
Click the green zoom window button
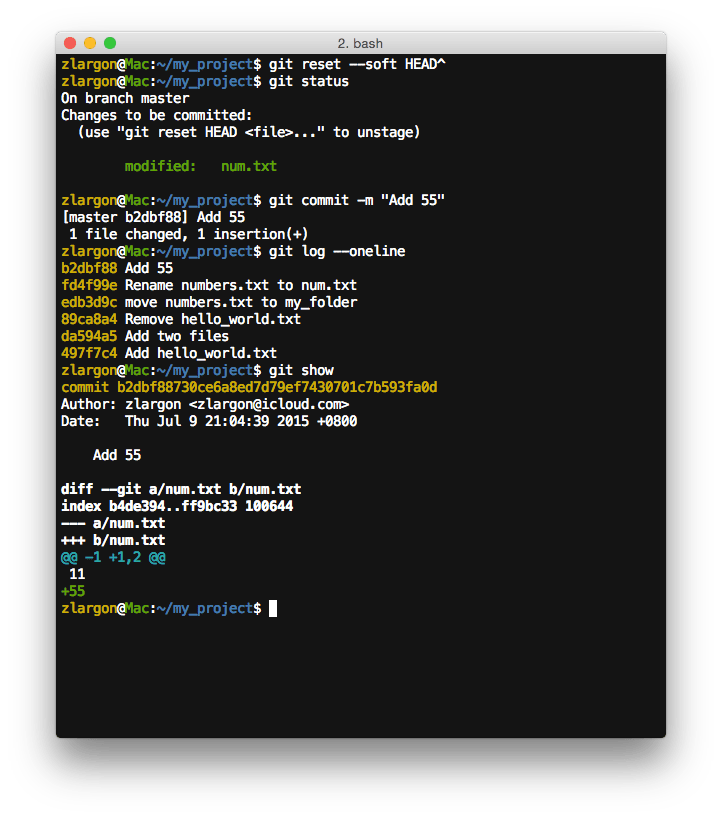pyautogui.click(x=110, y=43)
